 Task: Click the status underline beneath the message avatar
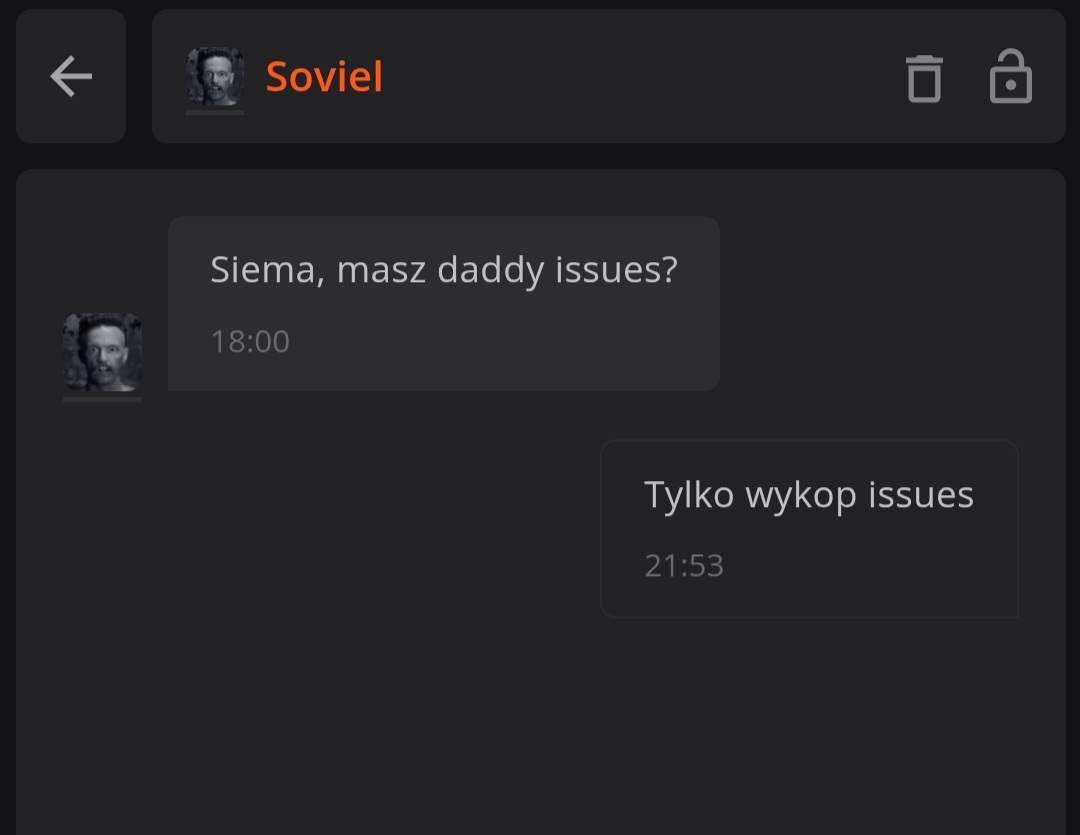(102, 400)
